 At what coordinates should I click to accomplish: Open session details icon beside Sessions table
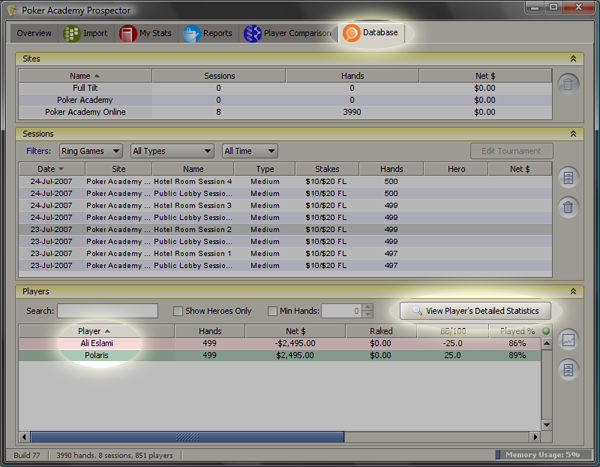pyautogui.click(x=568, y=178)
